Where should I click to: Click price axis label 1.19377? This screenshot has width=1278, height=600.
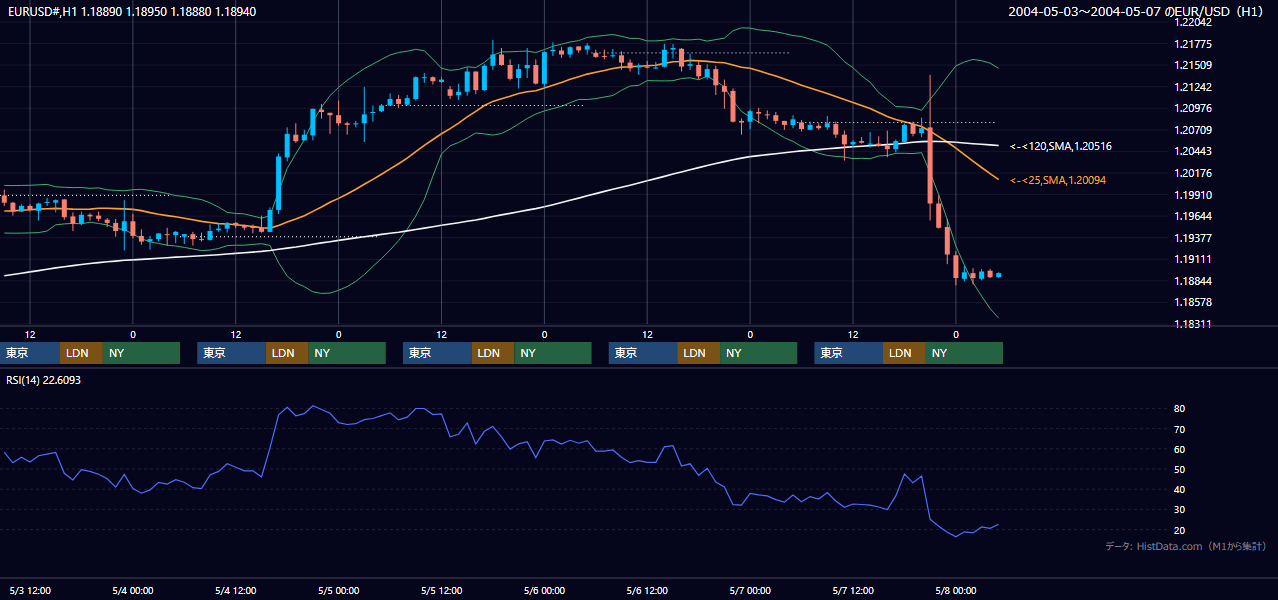1193,238
